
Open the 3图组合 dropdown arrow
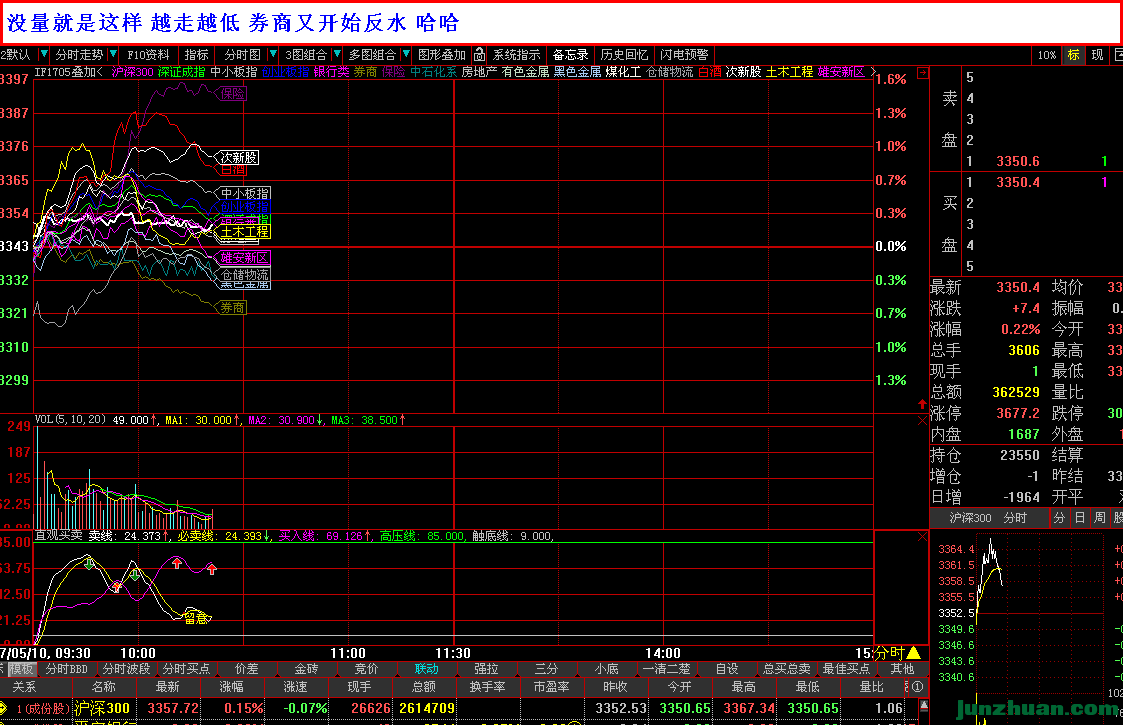coord(337,55)
